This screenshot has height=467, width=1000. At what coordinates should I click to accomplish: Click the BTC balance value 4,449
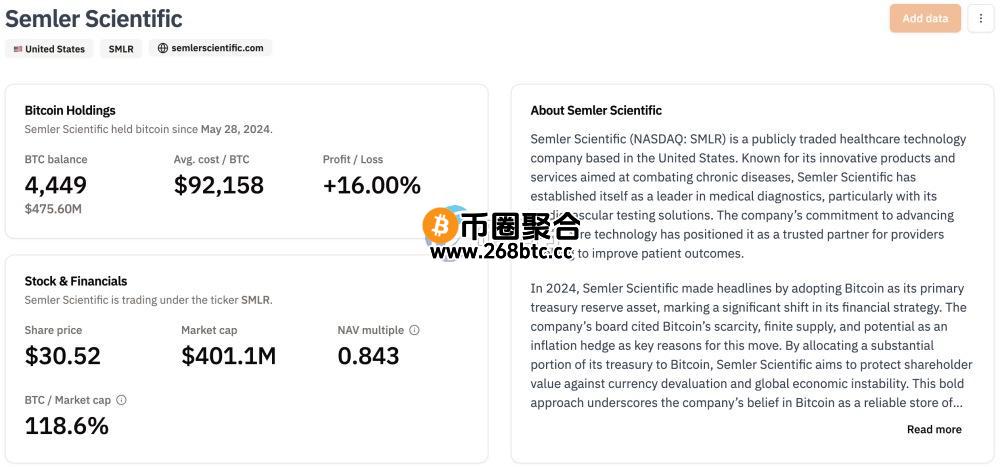[55, 185]
